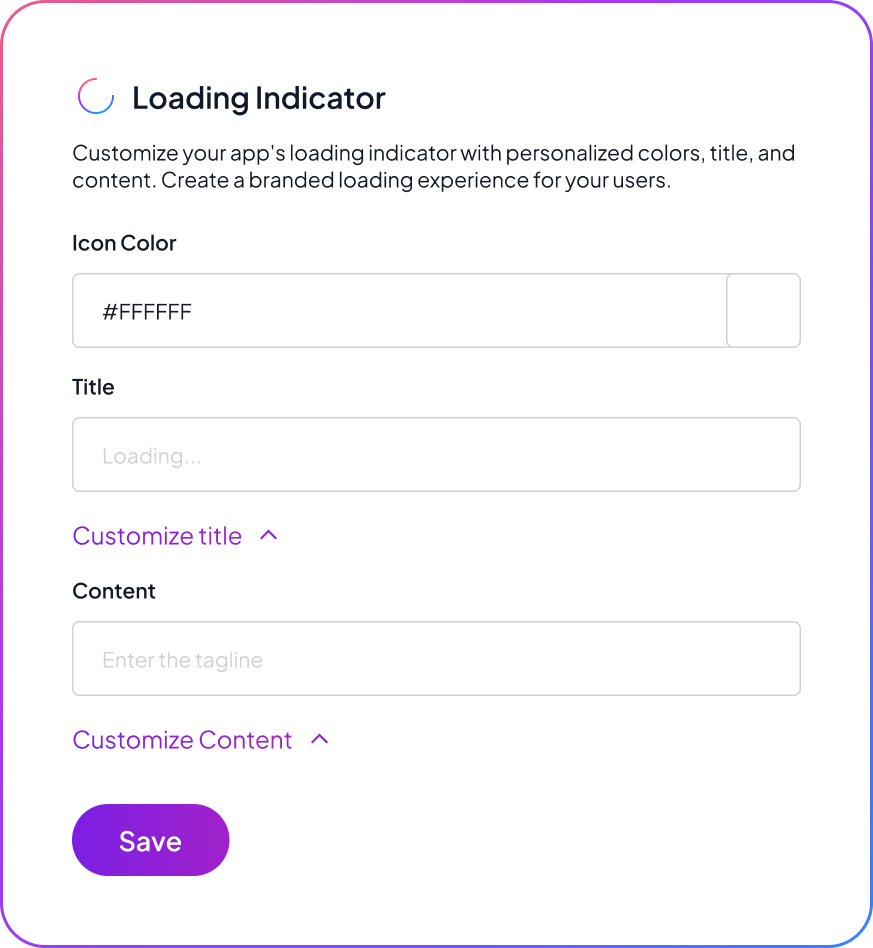The height and width of the screenshot is (948, 873).
Task: Click the "Loading..." placeholder text
Action: (x=151, y=456)
